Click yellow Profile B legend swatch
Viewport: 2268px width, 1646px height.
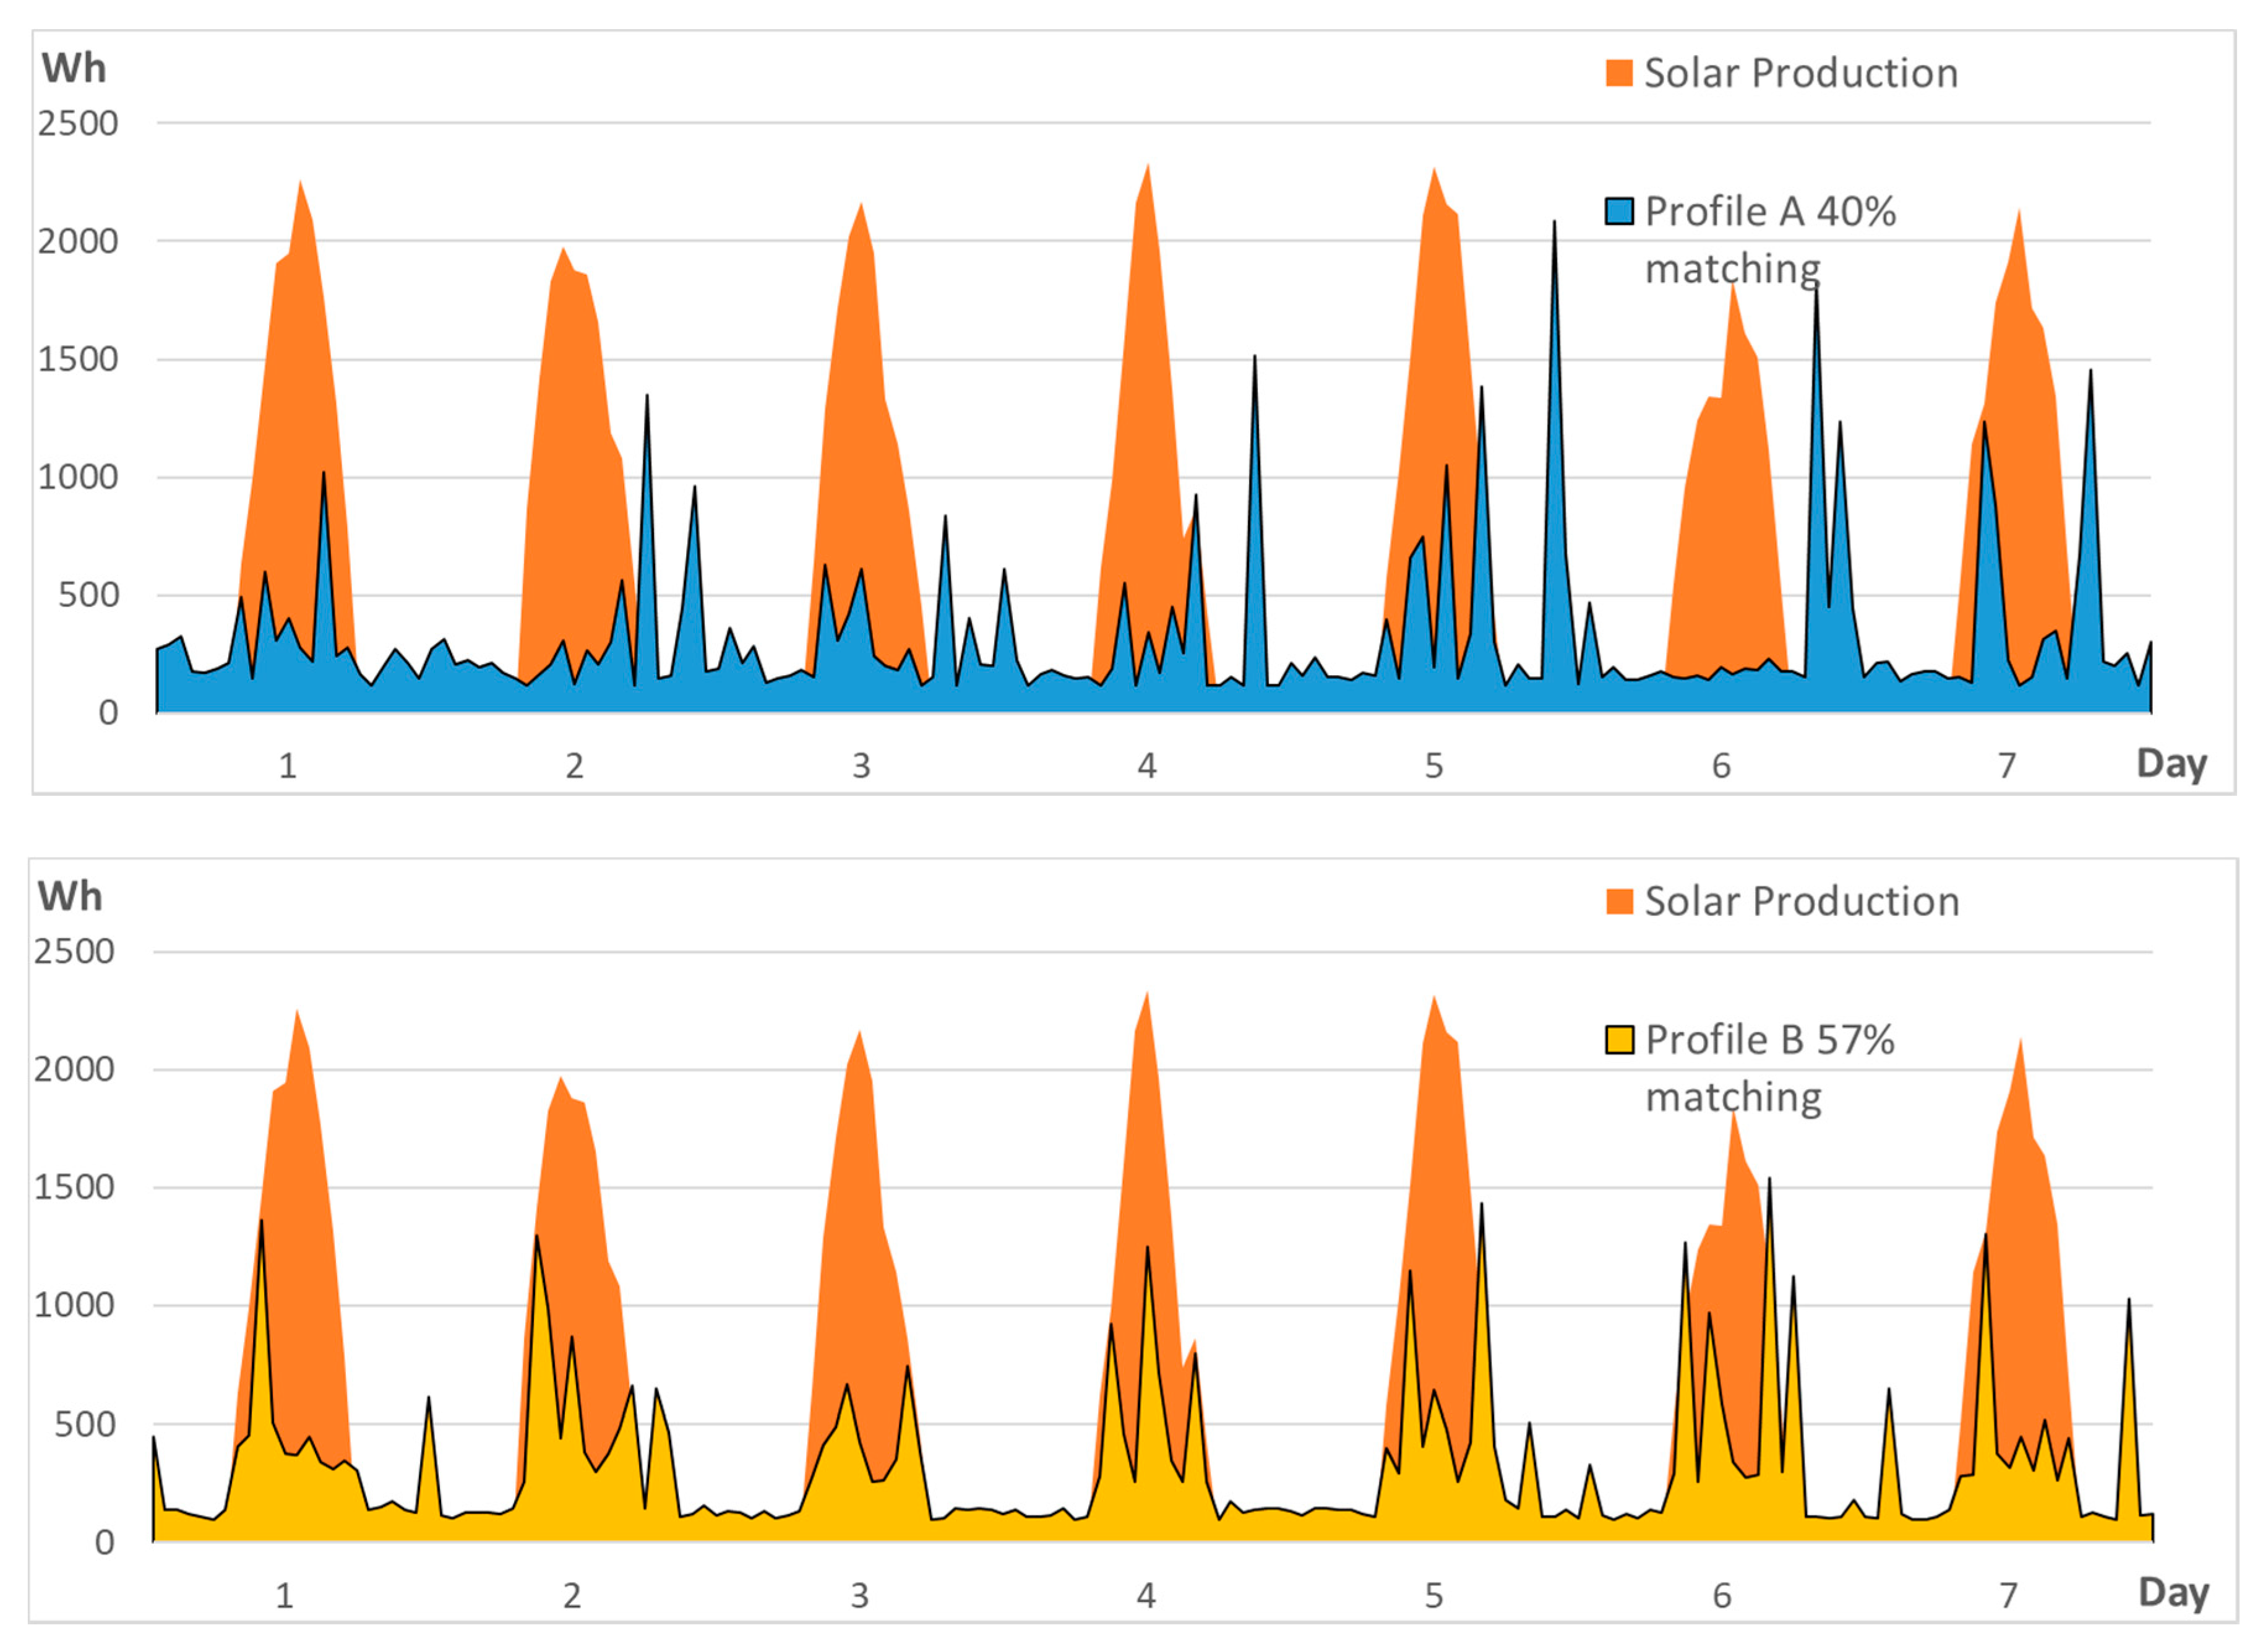tap(1619, 1040)
